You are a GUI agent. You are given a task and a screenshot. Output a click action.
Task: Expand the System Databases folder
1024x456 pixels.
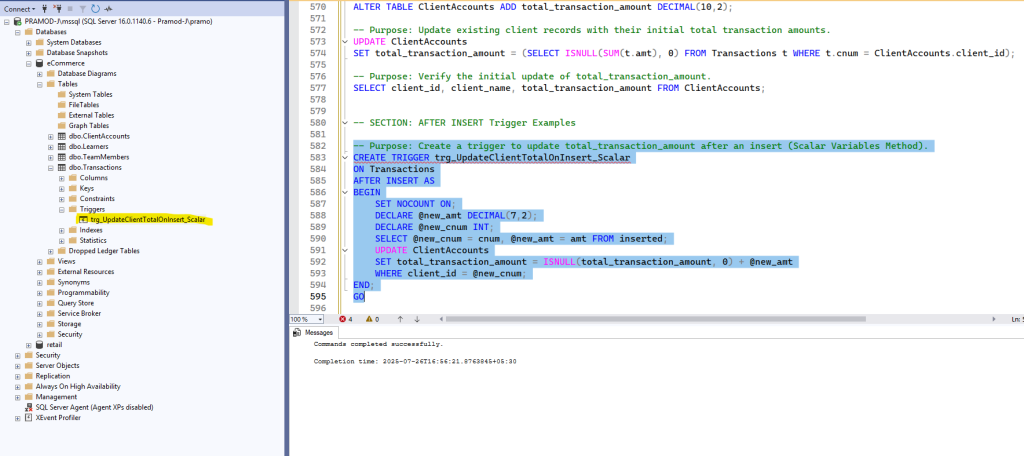(x=29, y=42)
